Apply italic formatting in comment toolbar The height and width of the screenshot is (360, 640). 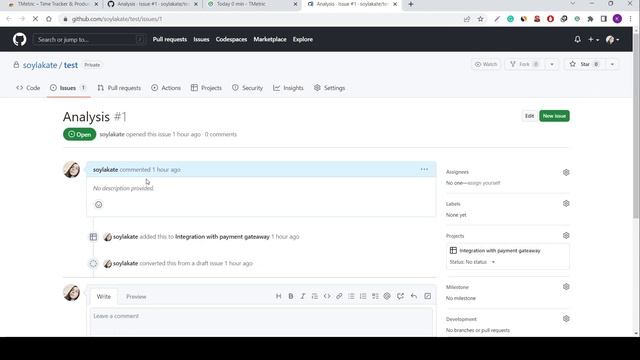tap(302, 296)
